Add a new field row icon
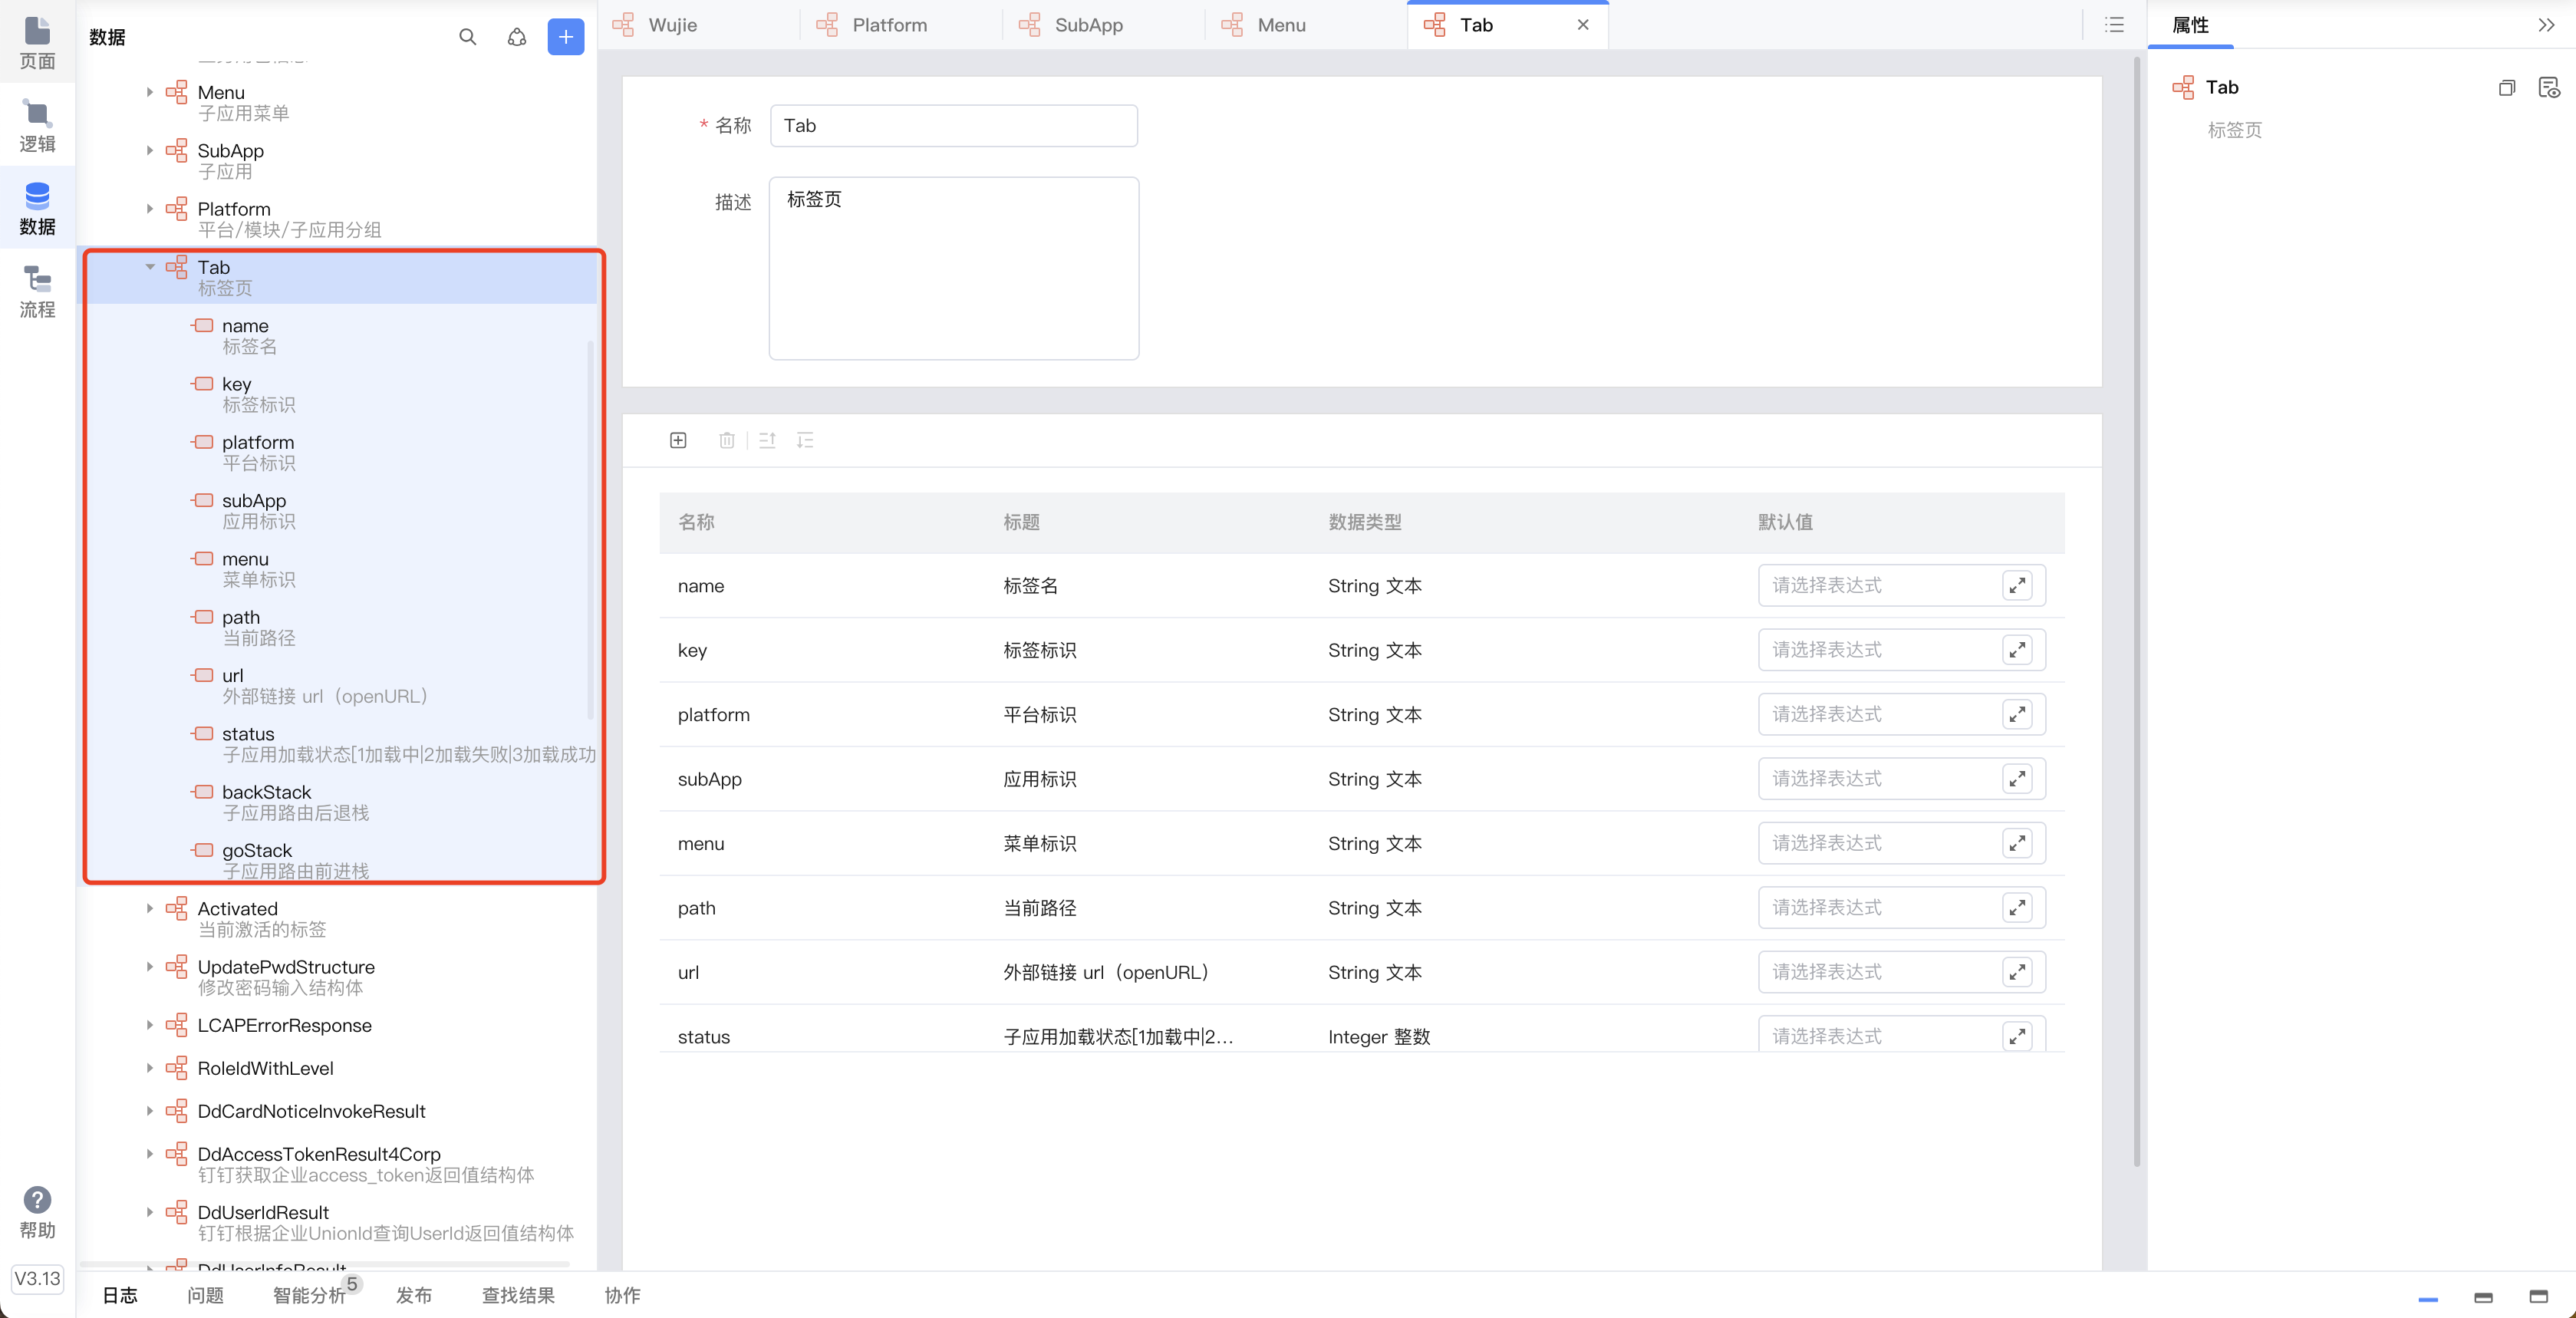This screenshot has height=1318, width=2576. (678, 440)
